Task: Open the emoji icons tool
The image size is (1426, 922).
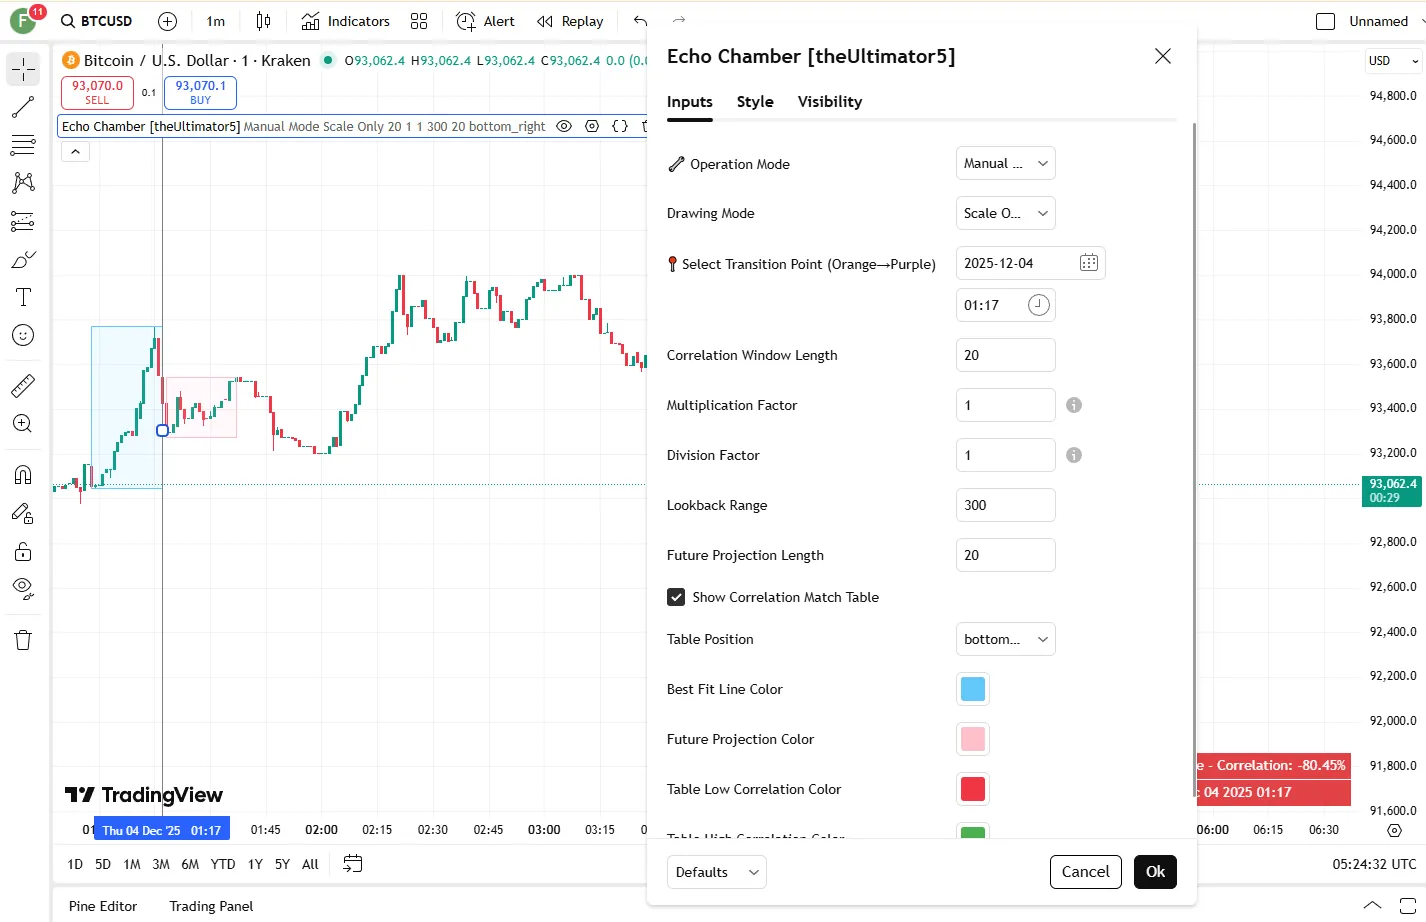Action: click(x=23, y=336)
